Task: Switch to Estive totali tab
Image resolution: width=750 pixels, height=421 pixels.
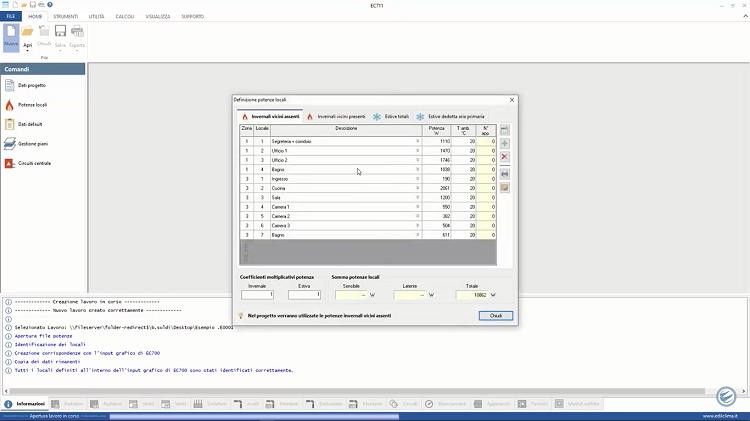Action: coord(391,117)
